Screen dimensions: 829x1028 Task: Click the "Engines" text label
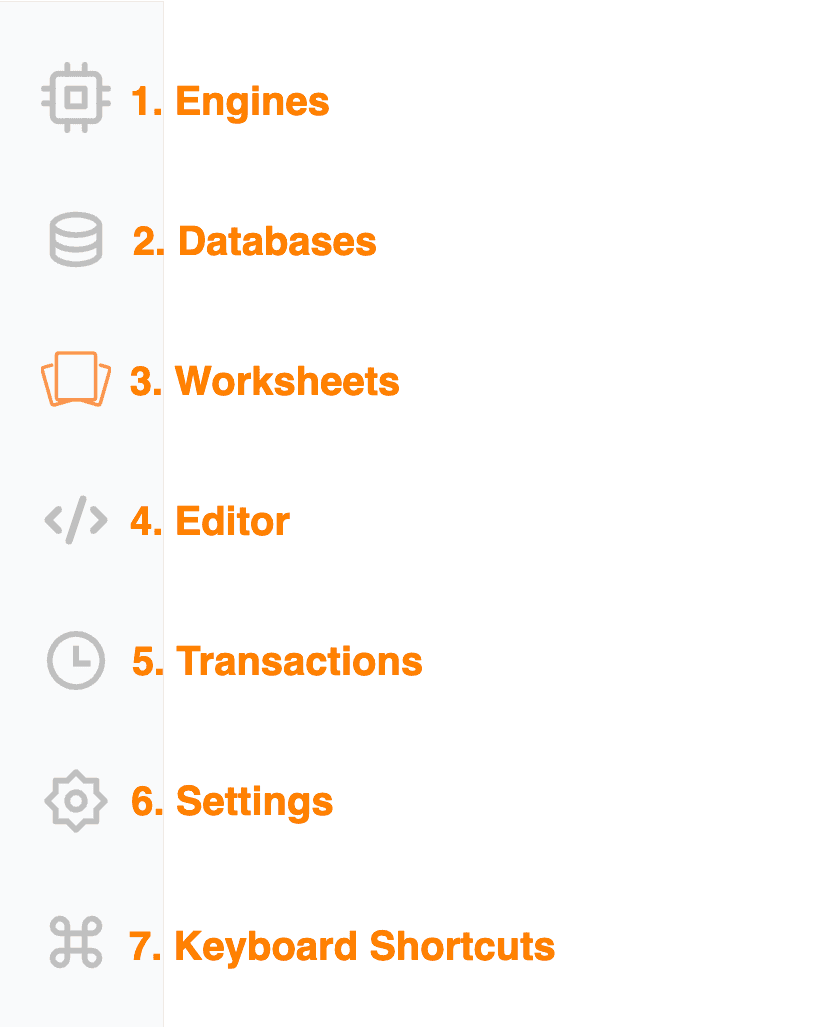[252, 102]
